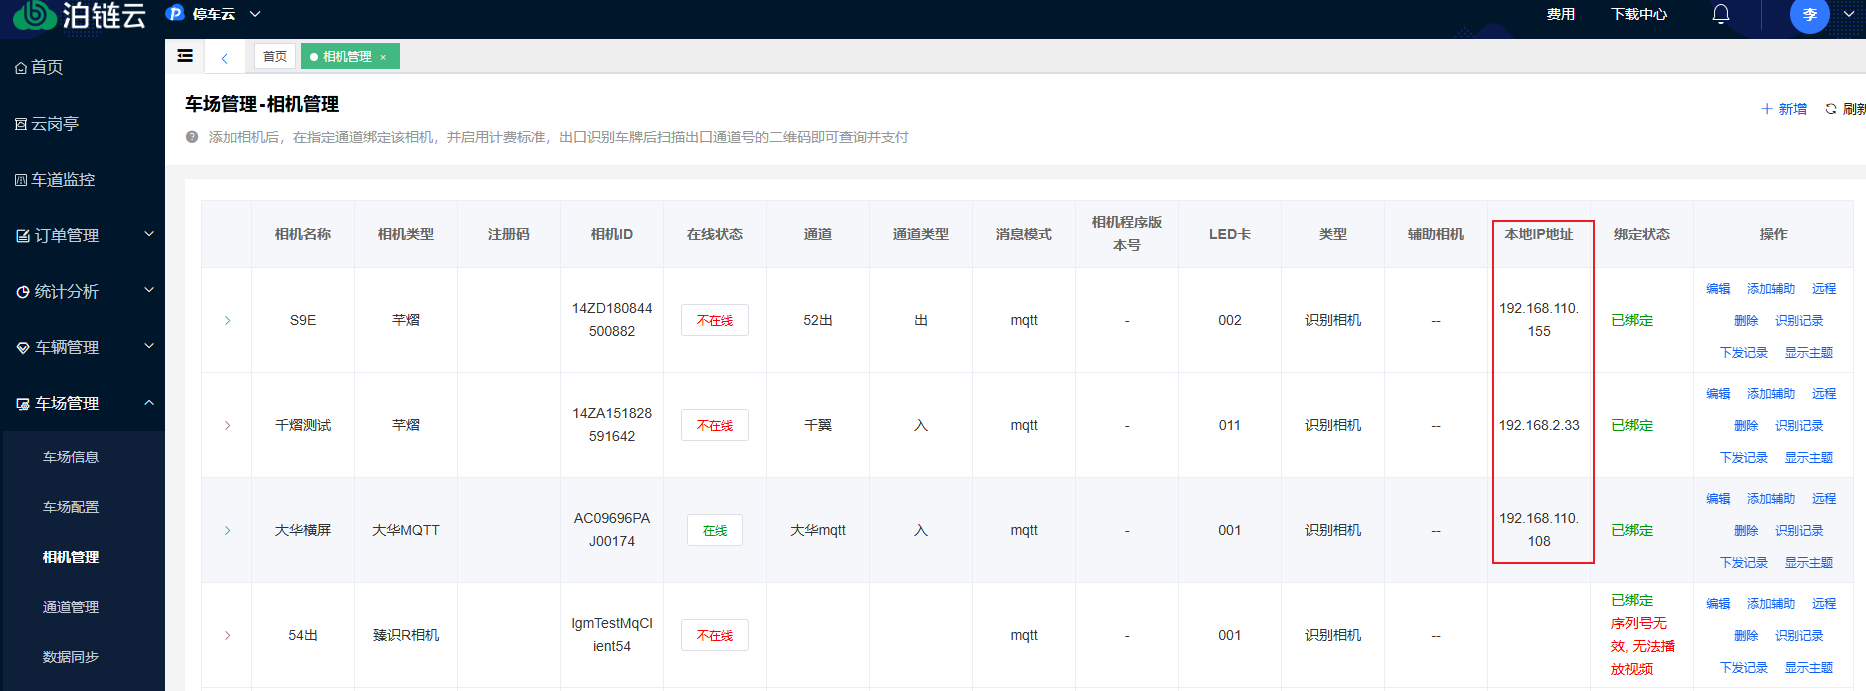1866x691 pixels.
Task: Click 显示主题 for the 大华横屏 row
Action: click(x=1809, y=563)
